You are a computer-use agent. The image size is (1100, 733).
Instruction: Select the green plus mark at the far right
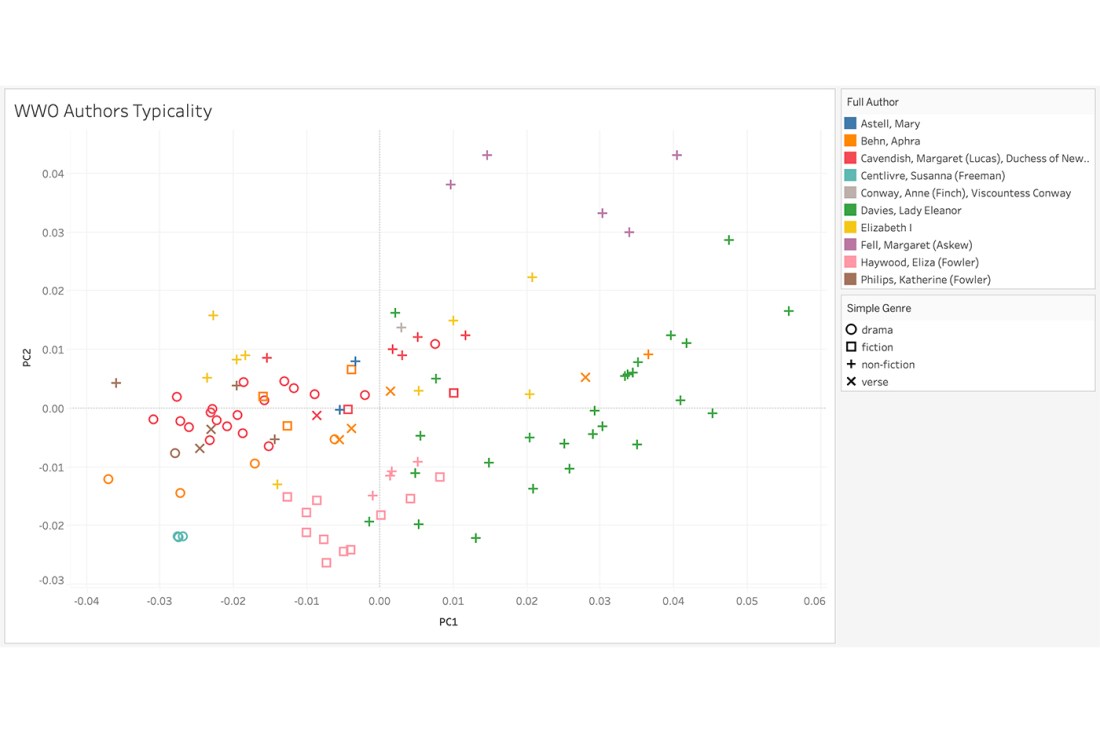pos(789,310)
